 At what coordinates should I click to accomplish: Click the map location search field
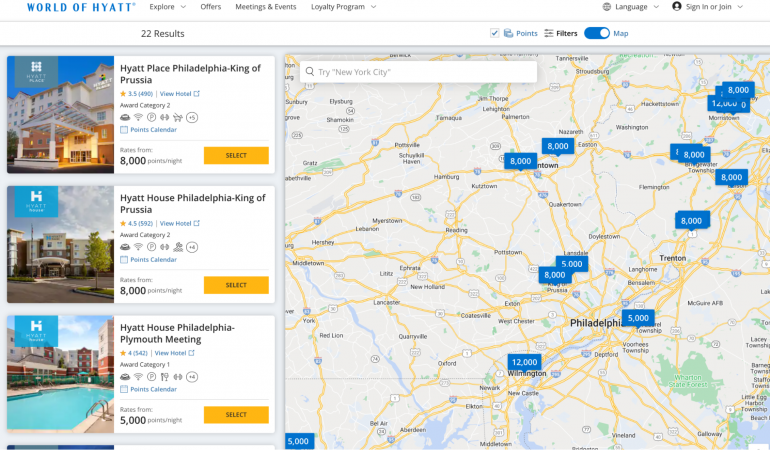coord(420,72)
